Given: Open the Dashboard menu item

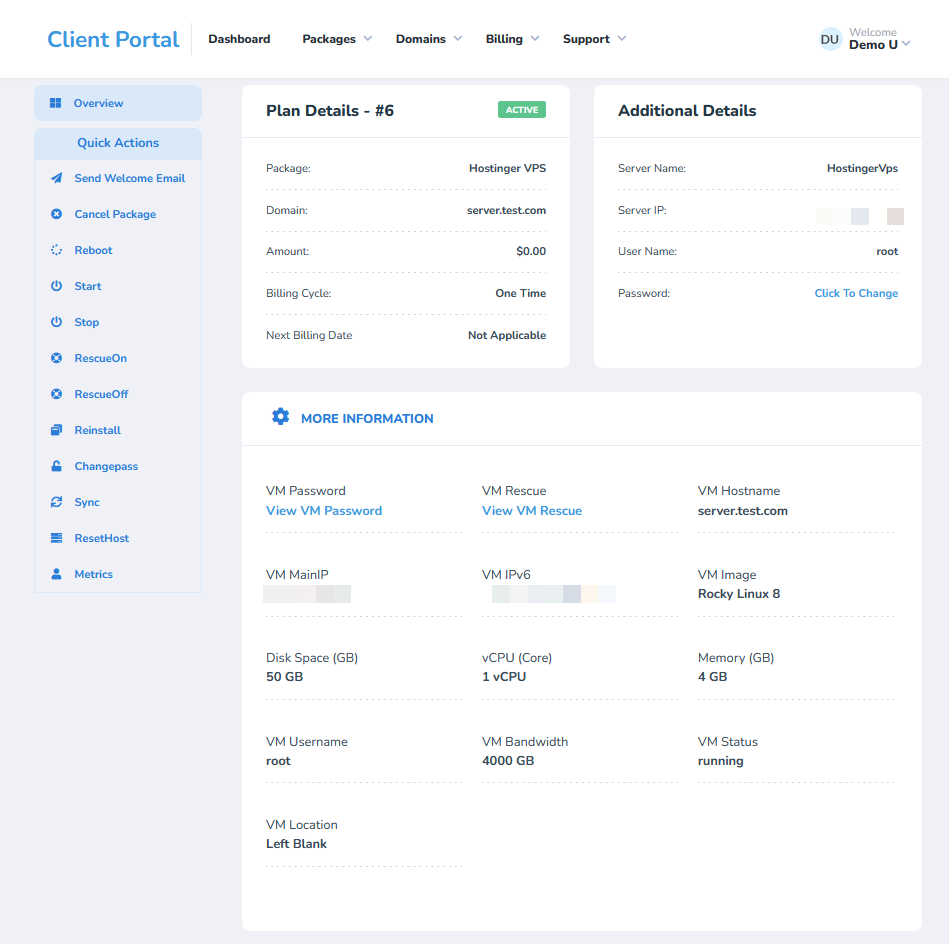Looking at the screenshot, I should click(239, 39).
